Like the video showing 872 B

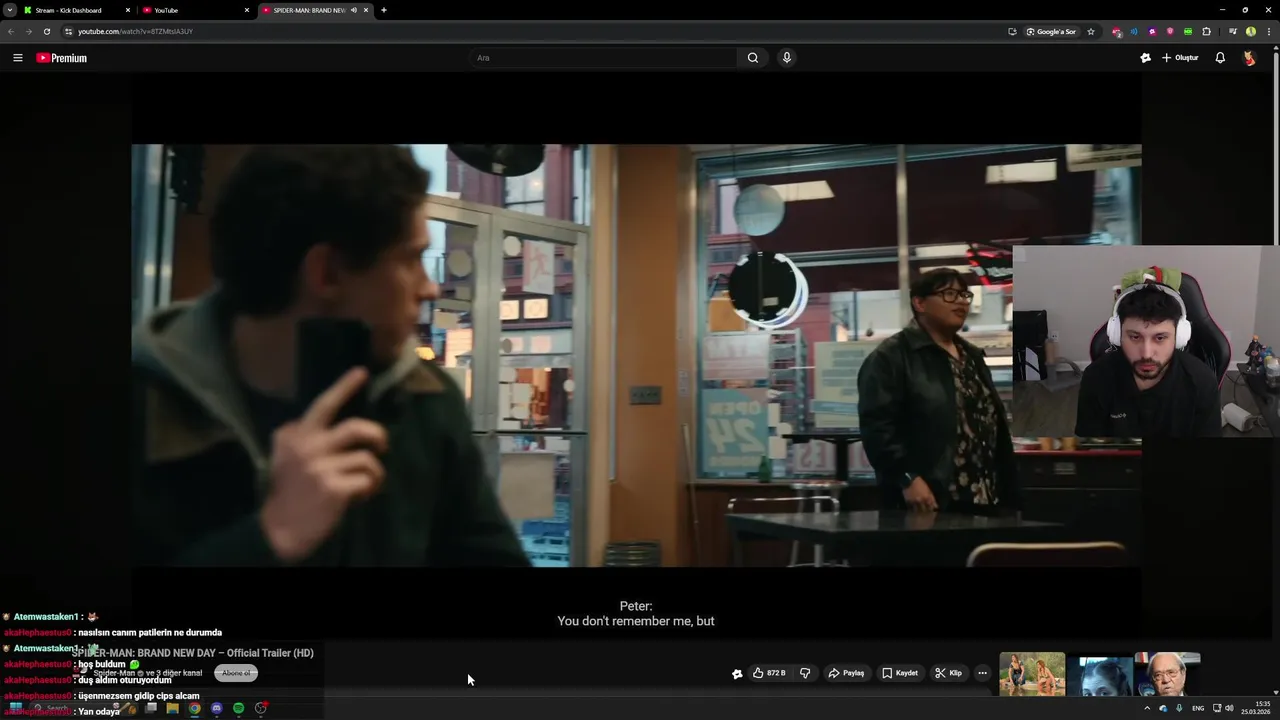769,673
